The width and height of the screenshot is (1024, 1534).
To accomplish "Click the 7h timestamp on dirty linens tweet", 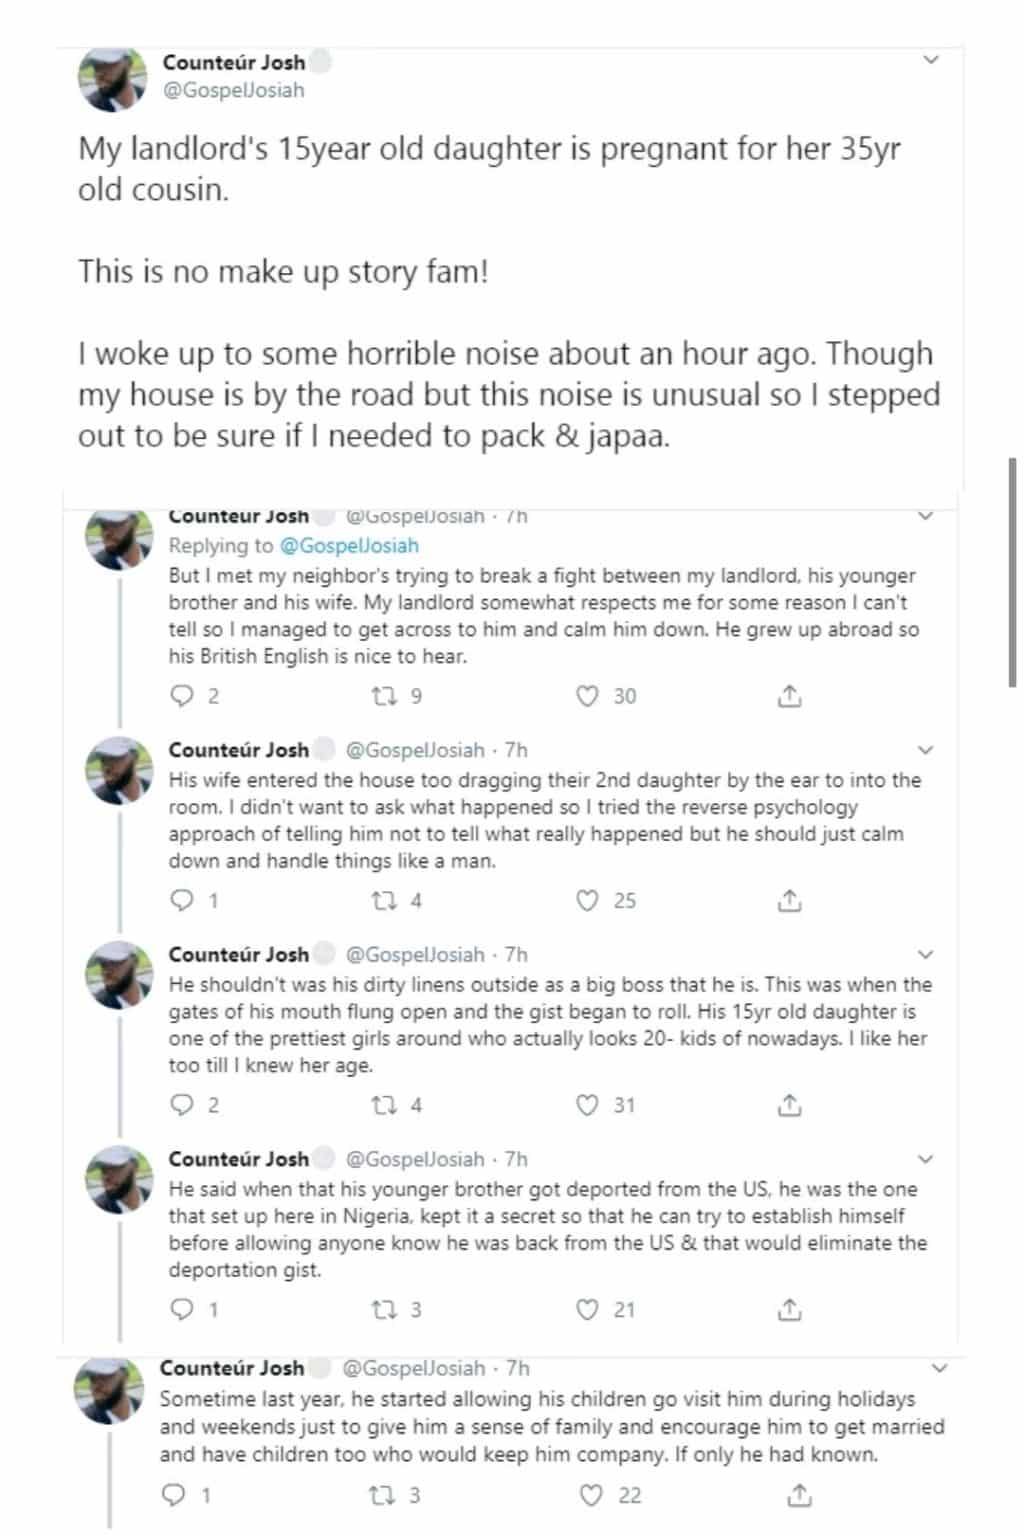I will tap(516, 955).
